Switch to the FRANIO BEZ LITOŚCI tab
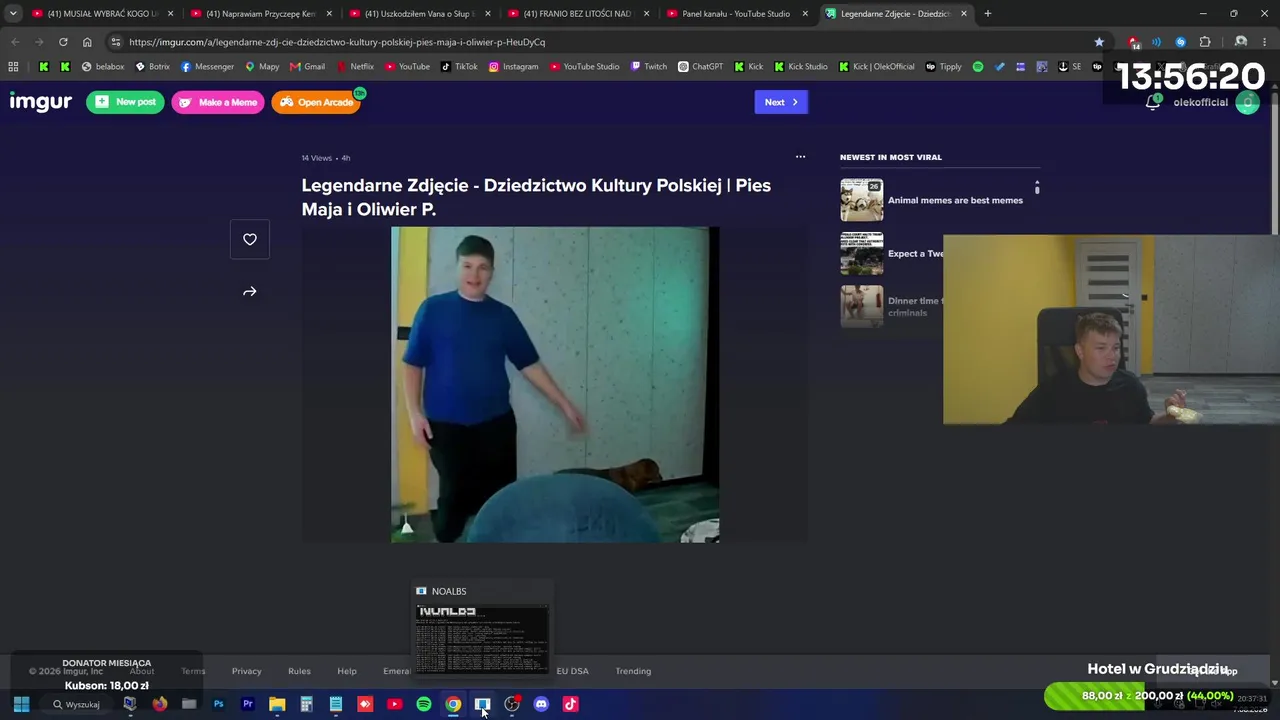Image resolution: width=1280 pixels, height=720 pixels. coord(578,14)
